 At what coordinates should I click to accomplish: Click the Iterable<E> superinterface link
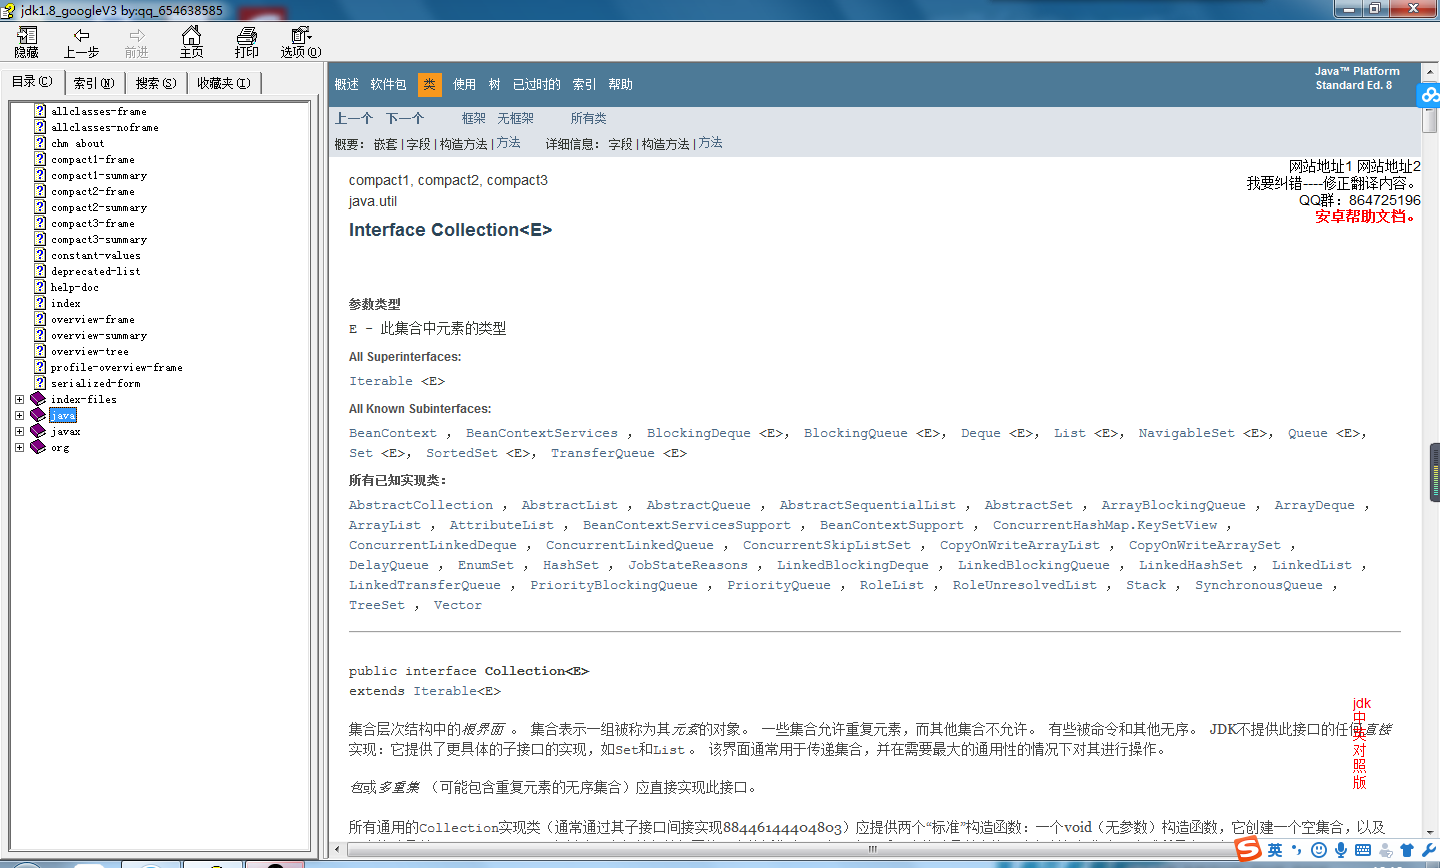coord(381,380)
